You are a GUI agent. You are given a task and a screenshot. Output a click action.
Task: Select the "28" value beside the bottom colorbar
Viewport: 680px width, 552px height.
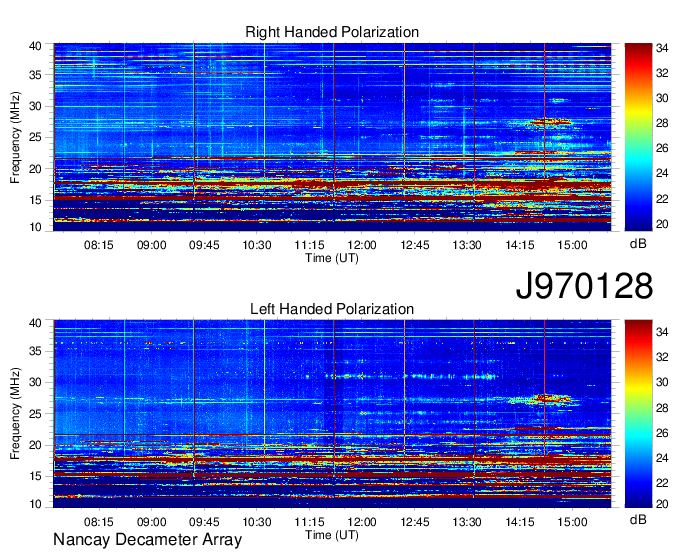(x=662, y=408)
